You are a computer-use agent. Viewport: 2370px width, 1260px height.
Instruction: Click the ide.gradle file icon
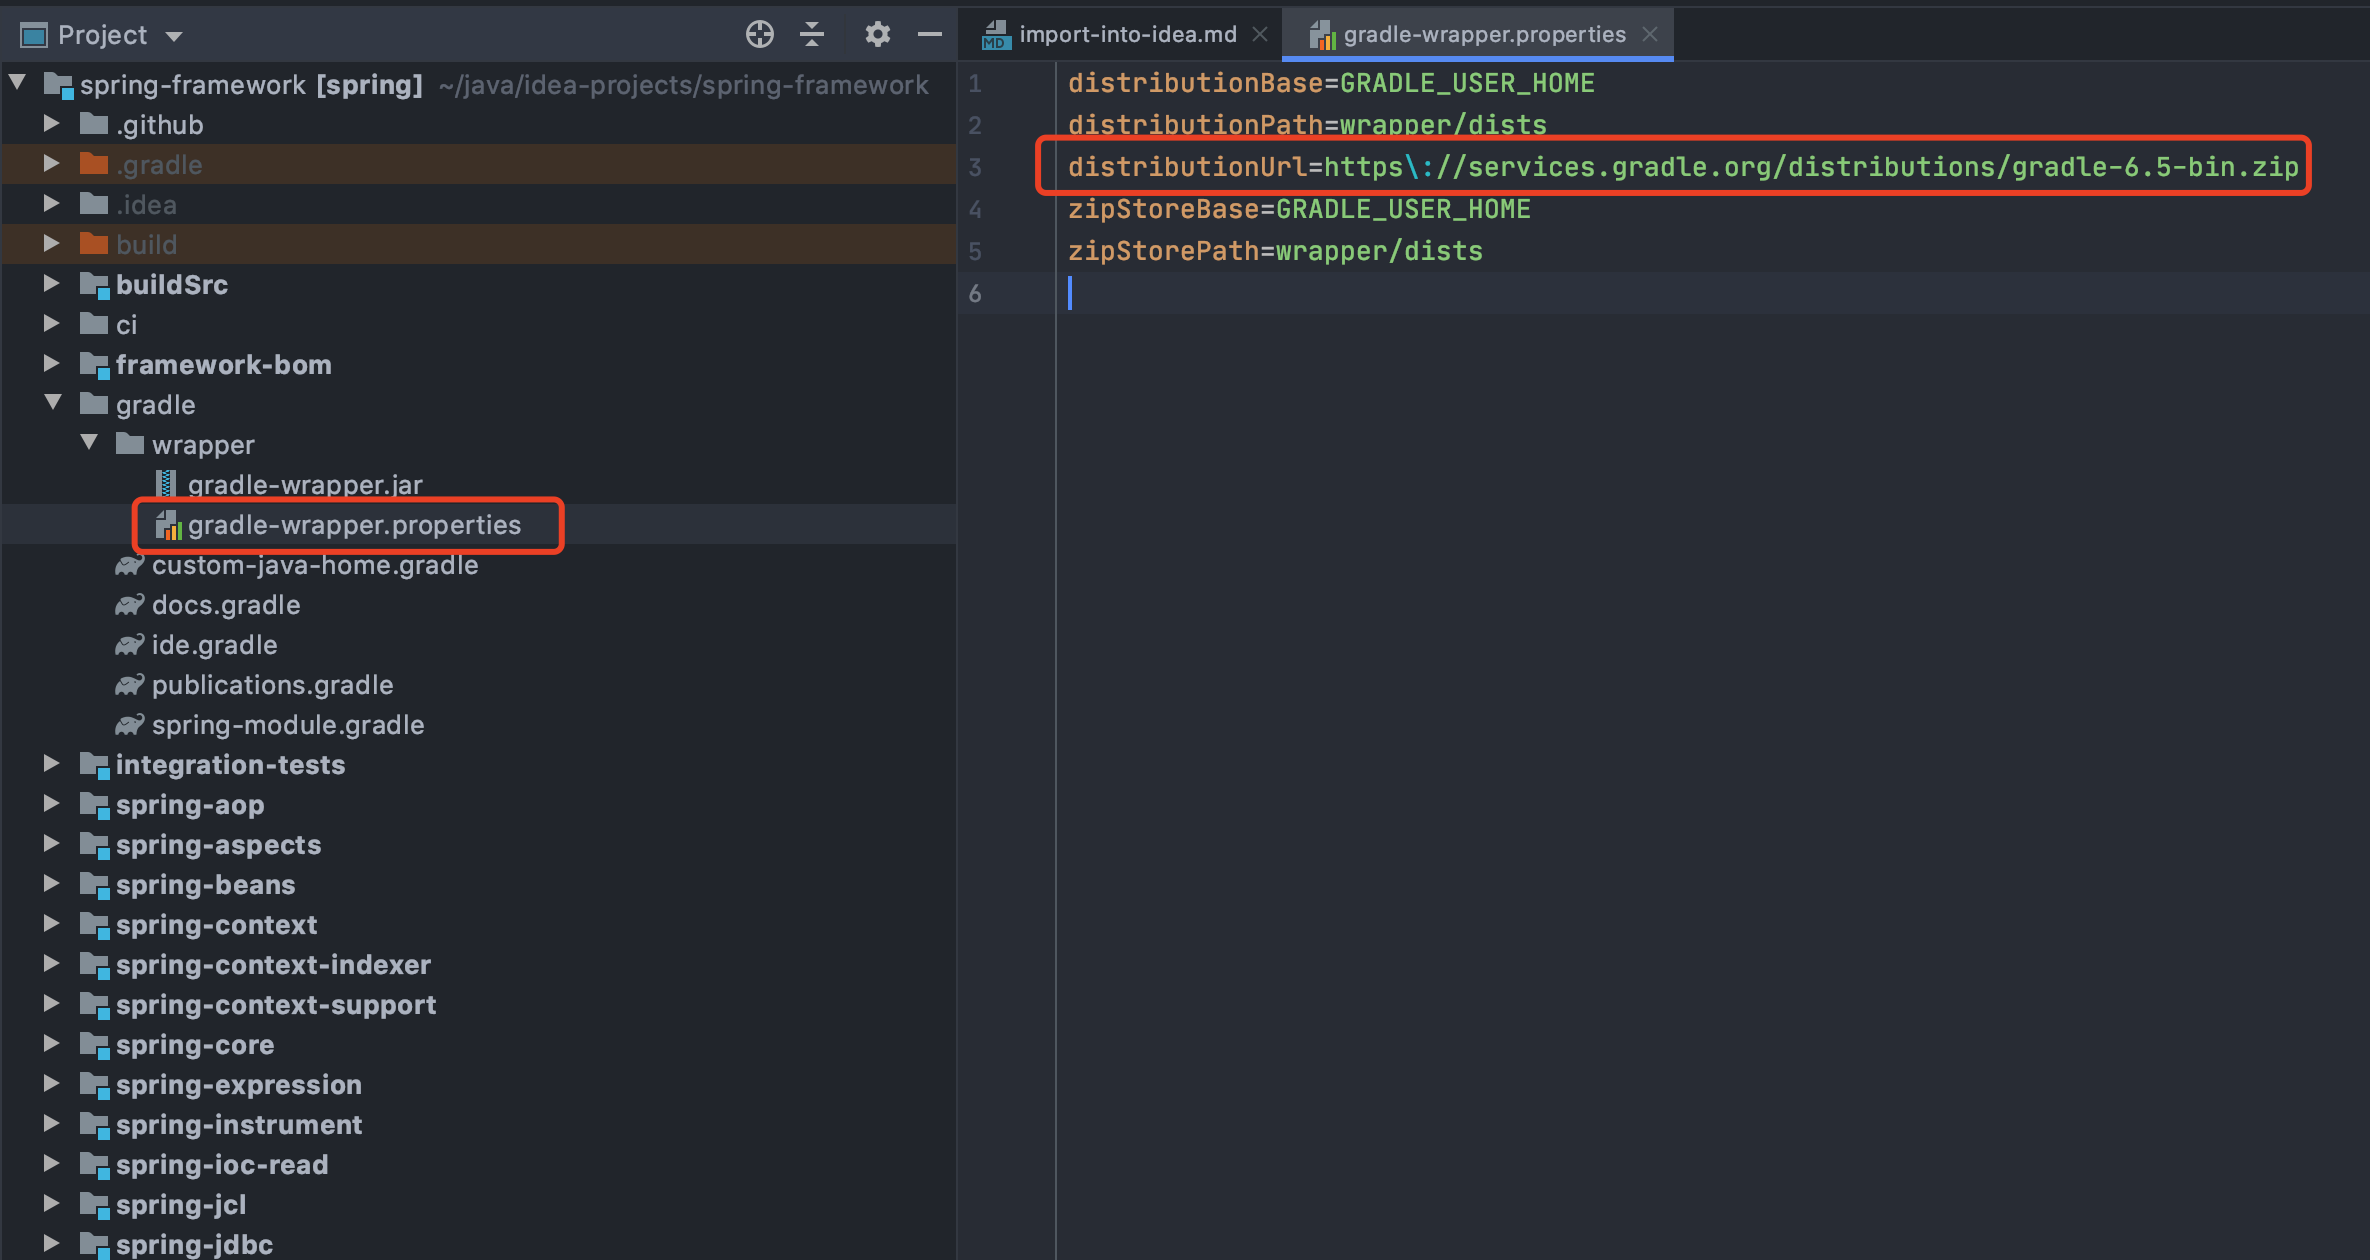pyautogui.click(x=129, y=645)
